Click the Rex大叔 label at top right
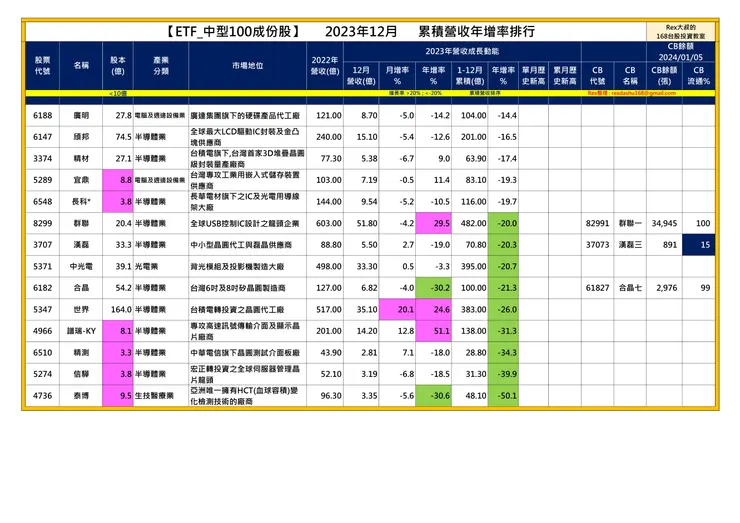Screen dimensions: 740x523 coord(681,31)
